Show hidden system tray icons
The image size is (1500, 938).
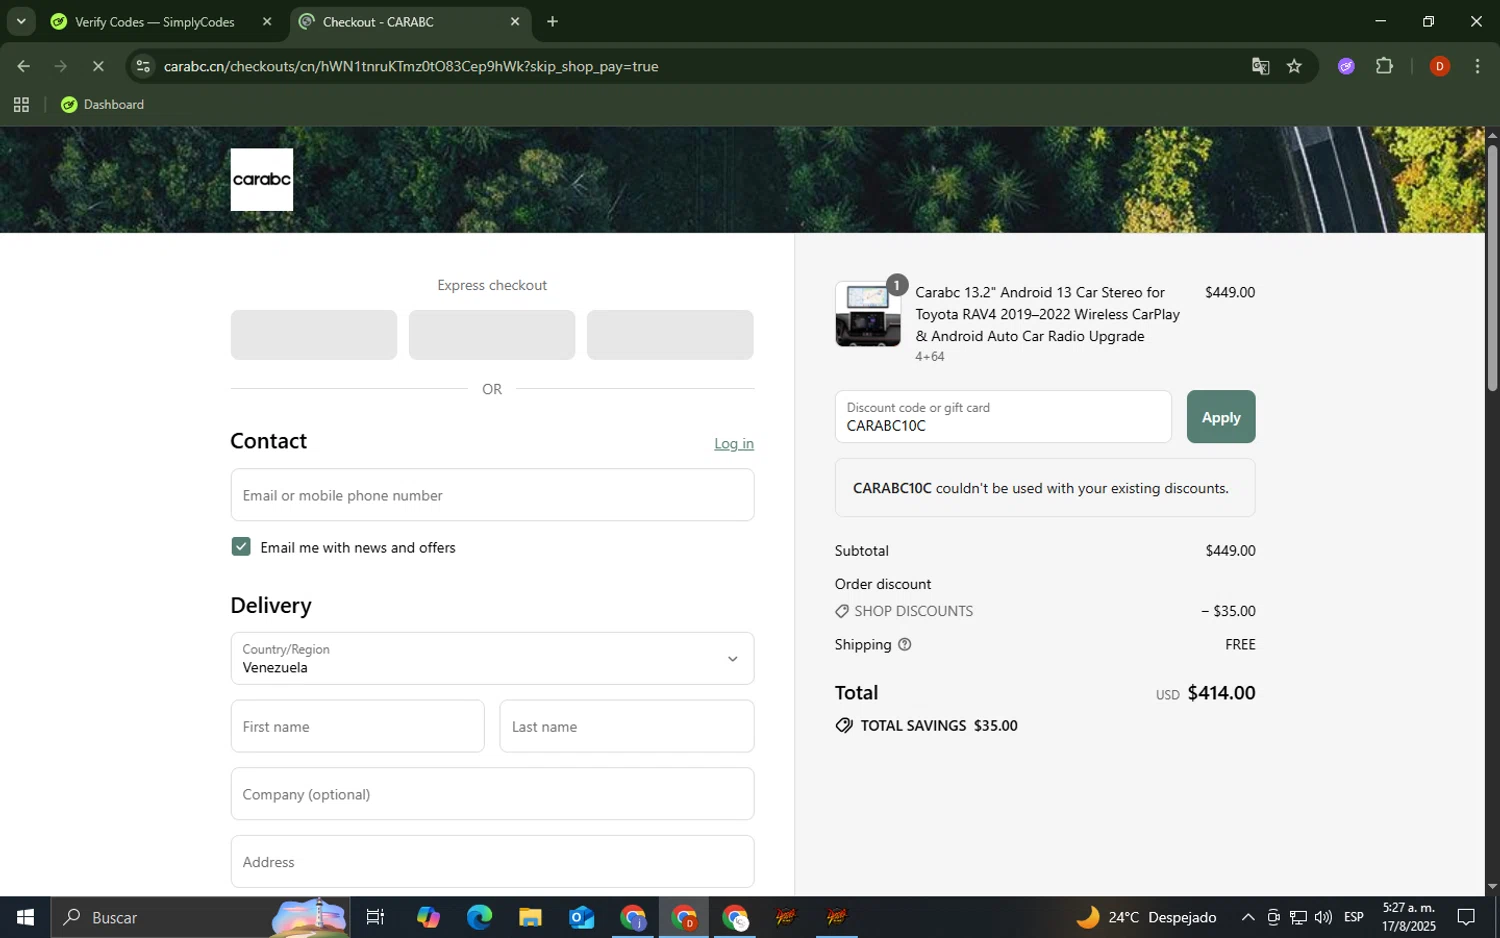point(1248,917)
